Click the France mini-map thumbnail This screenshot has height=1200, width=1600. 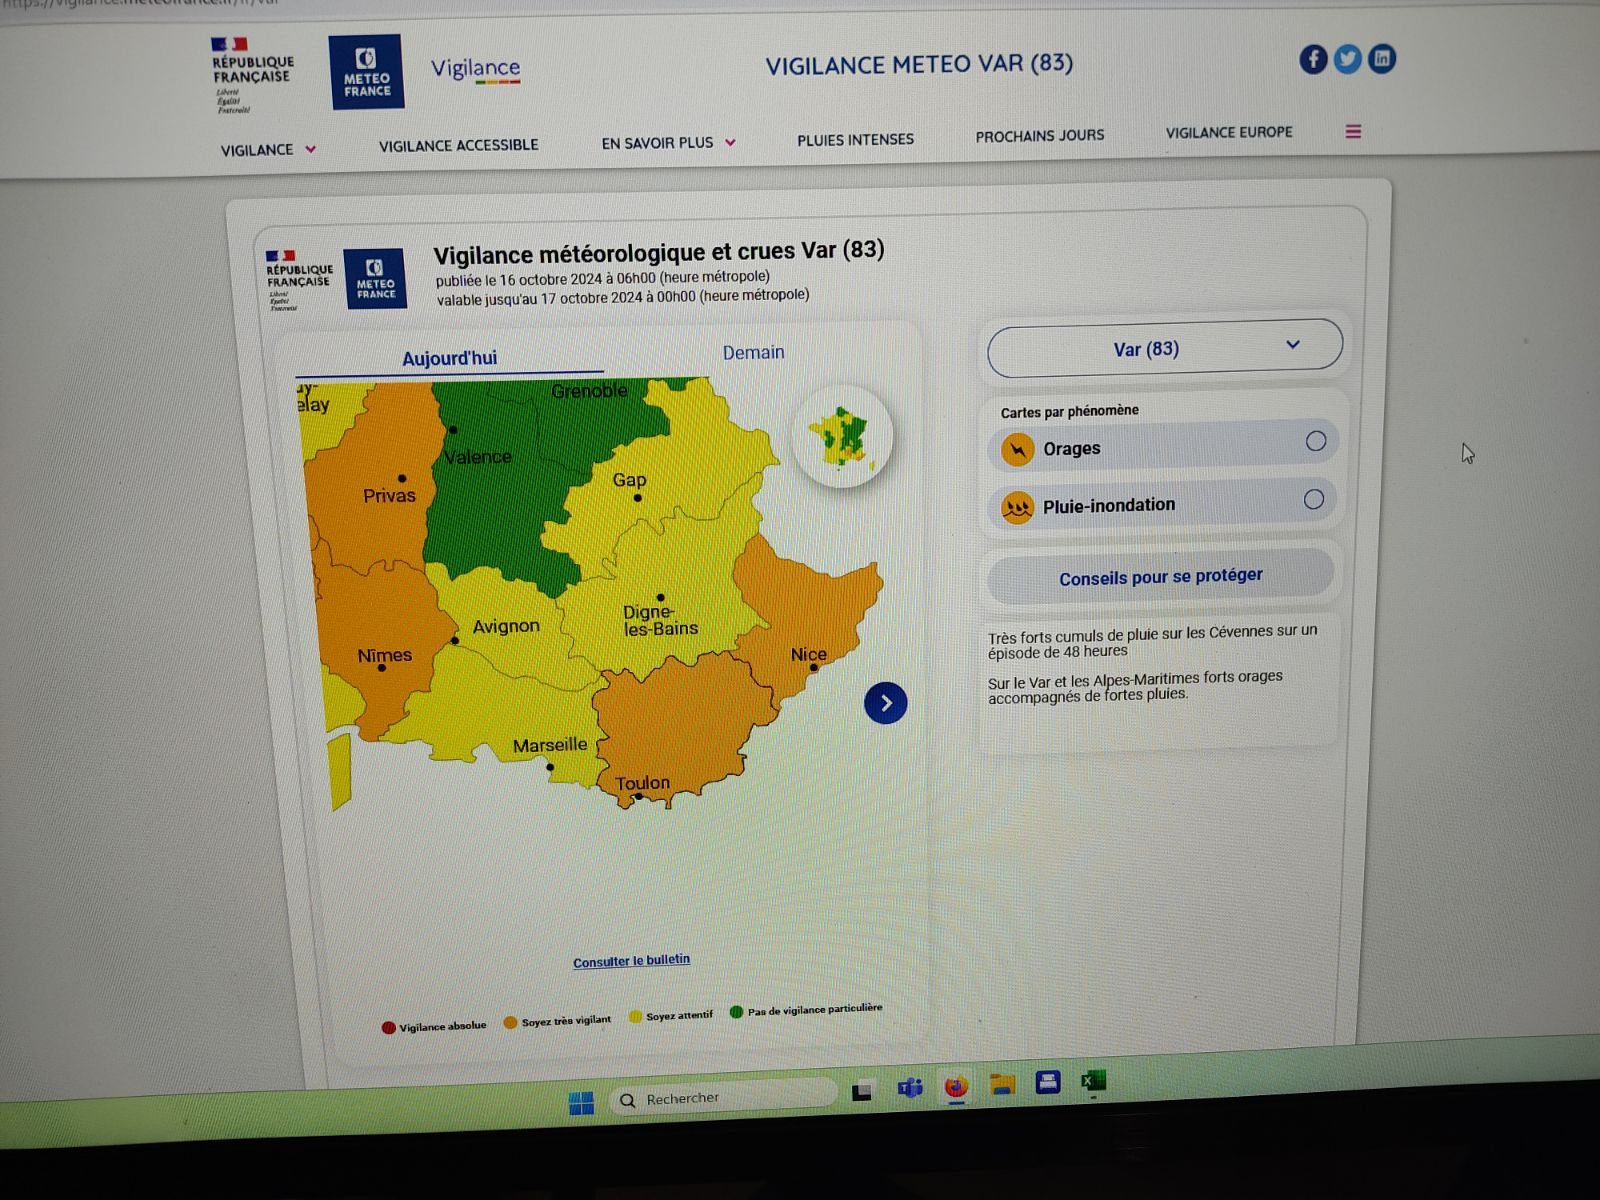pos(842,437)
